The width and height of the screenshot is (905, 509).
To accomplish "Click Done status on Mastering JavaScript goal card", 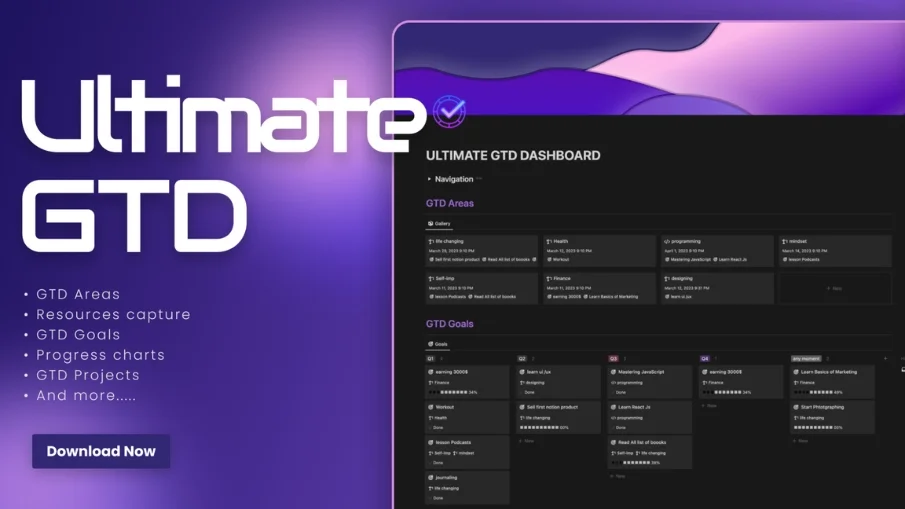I will tap(619, 392).
